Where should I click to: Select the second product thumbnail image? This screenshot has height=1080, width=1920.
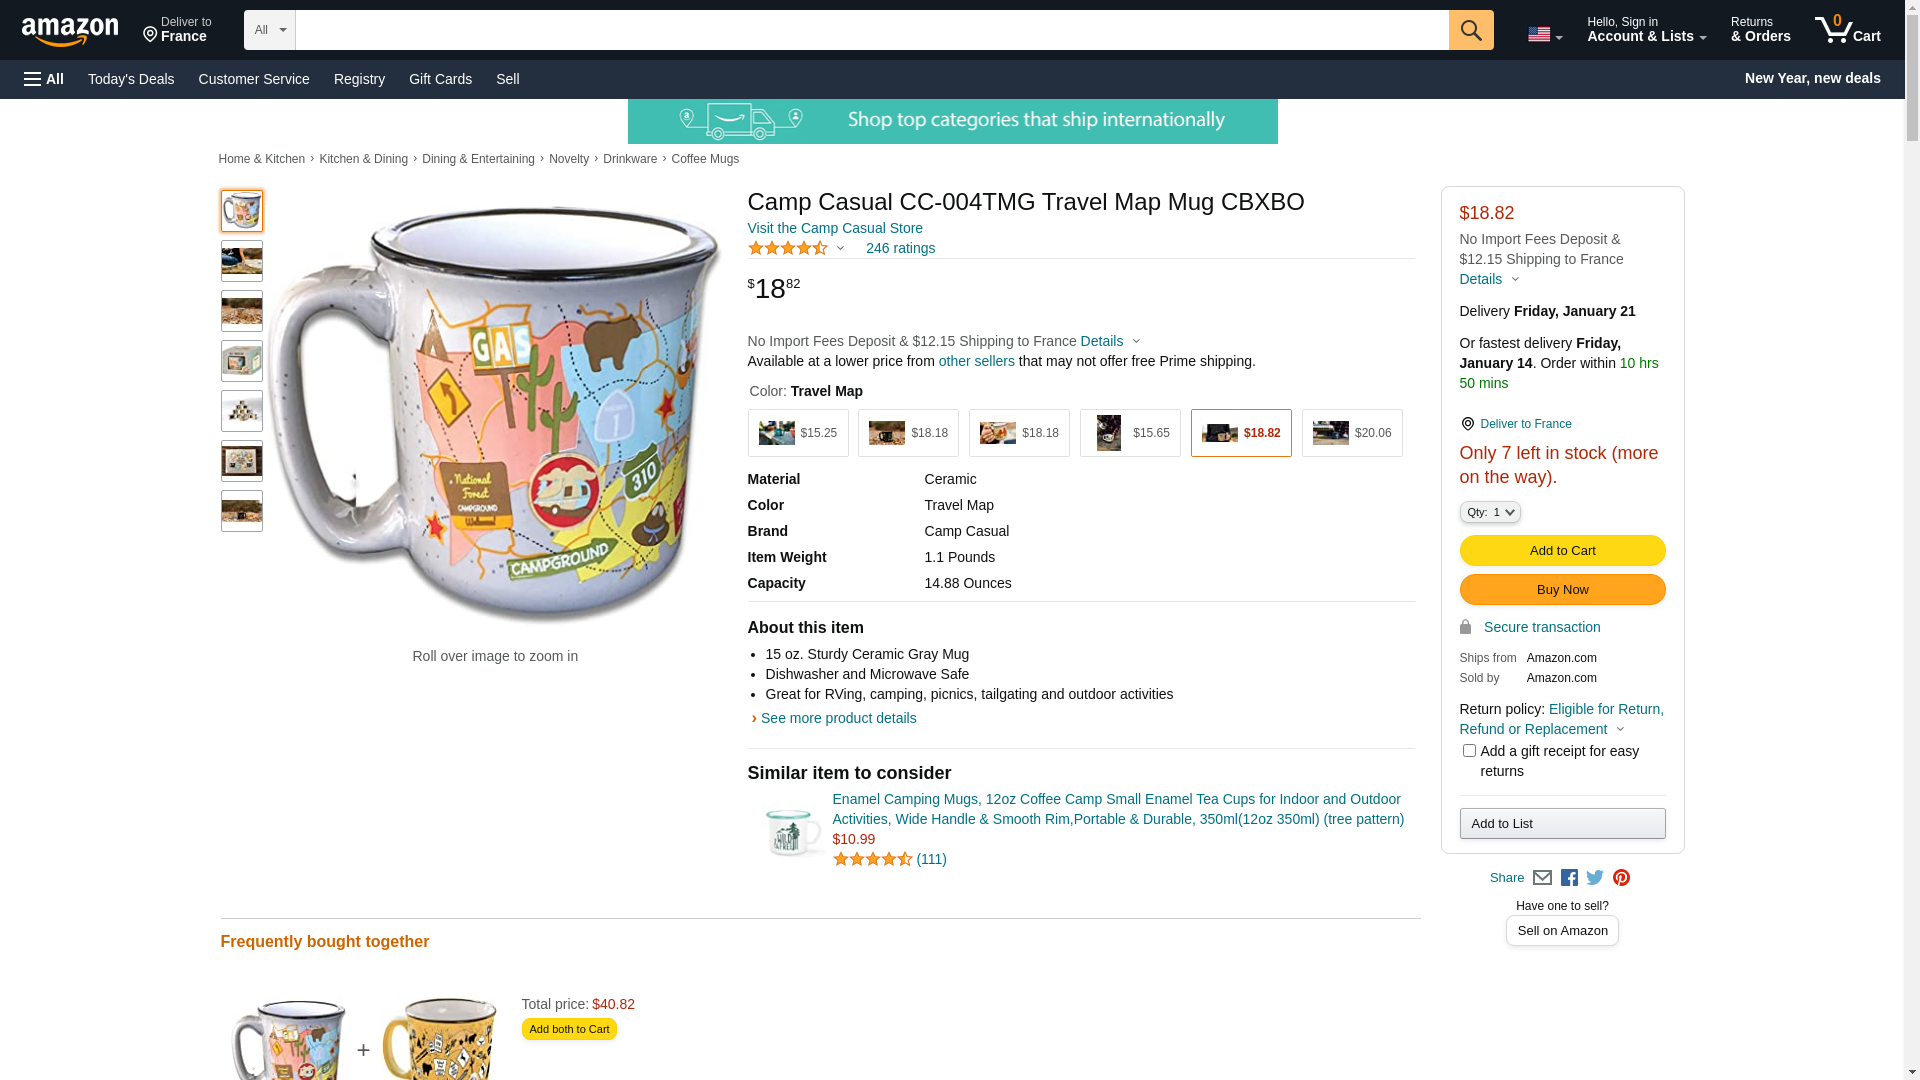click(x=241, y=261)
